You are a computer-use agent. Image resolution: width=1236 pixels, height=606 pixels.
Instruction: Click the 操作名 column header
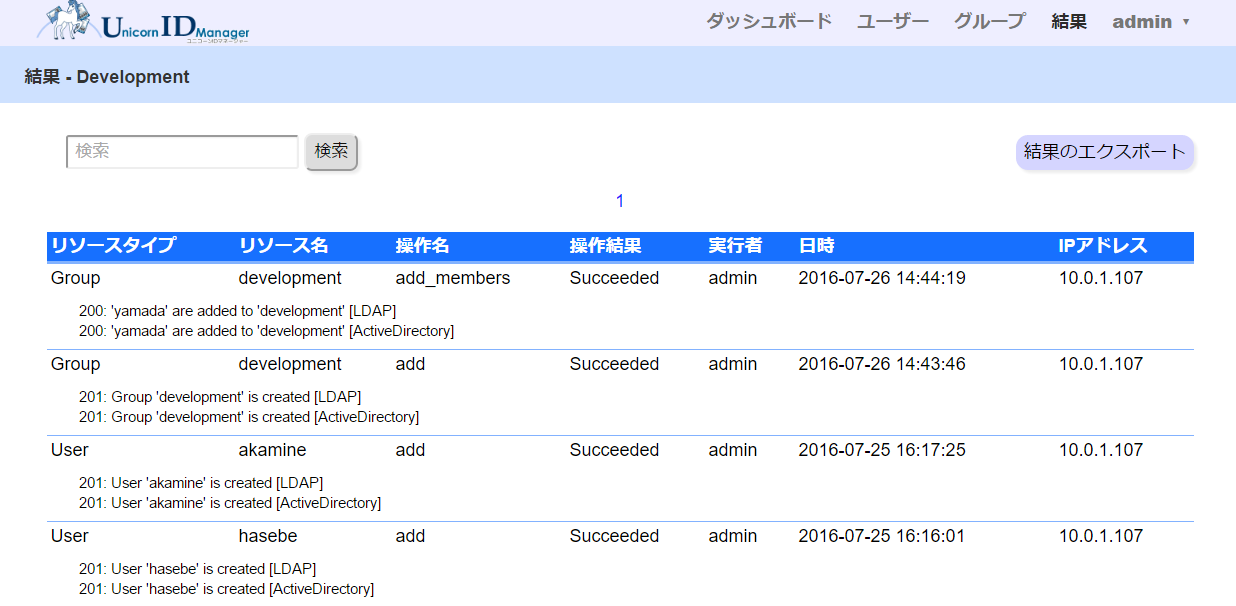tap(422, 246)
